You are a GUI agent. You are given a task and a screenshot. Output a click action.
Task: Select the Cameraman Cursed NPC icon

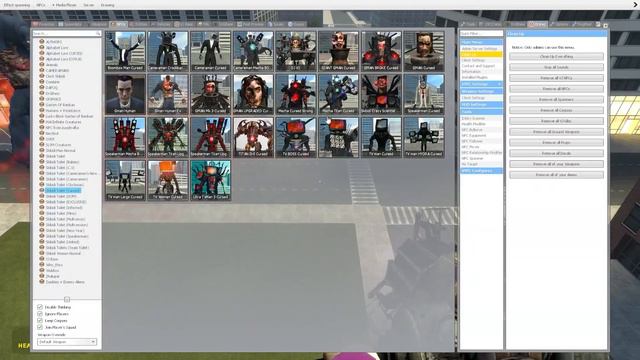click(210, 51)
